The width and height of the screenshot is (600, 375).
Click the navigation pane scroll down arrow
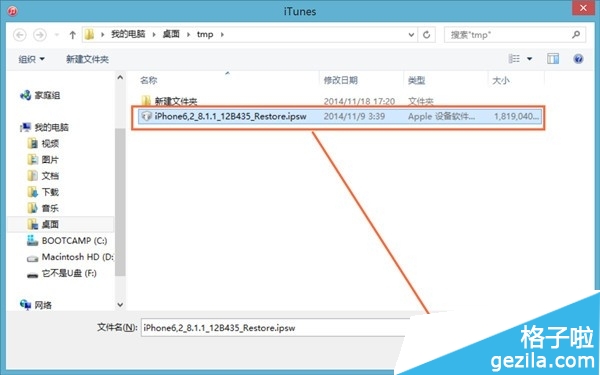point(120,305)
